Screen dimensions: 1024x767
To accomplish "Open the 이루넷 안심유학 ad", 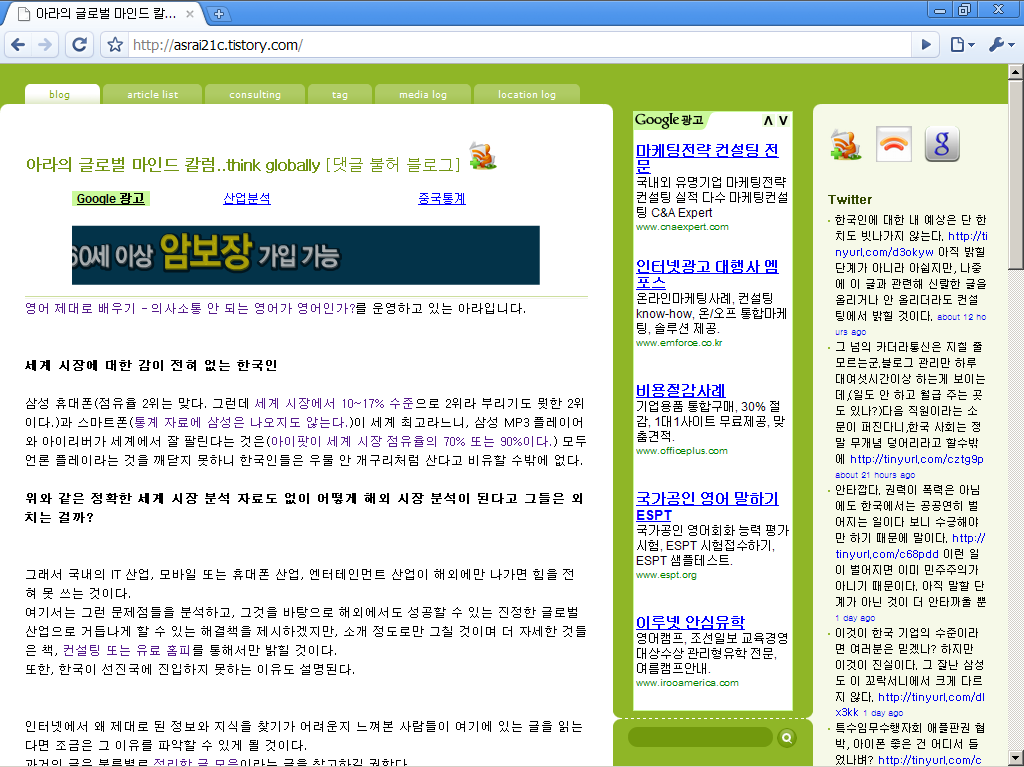I will point(690,621).
